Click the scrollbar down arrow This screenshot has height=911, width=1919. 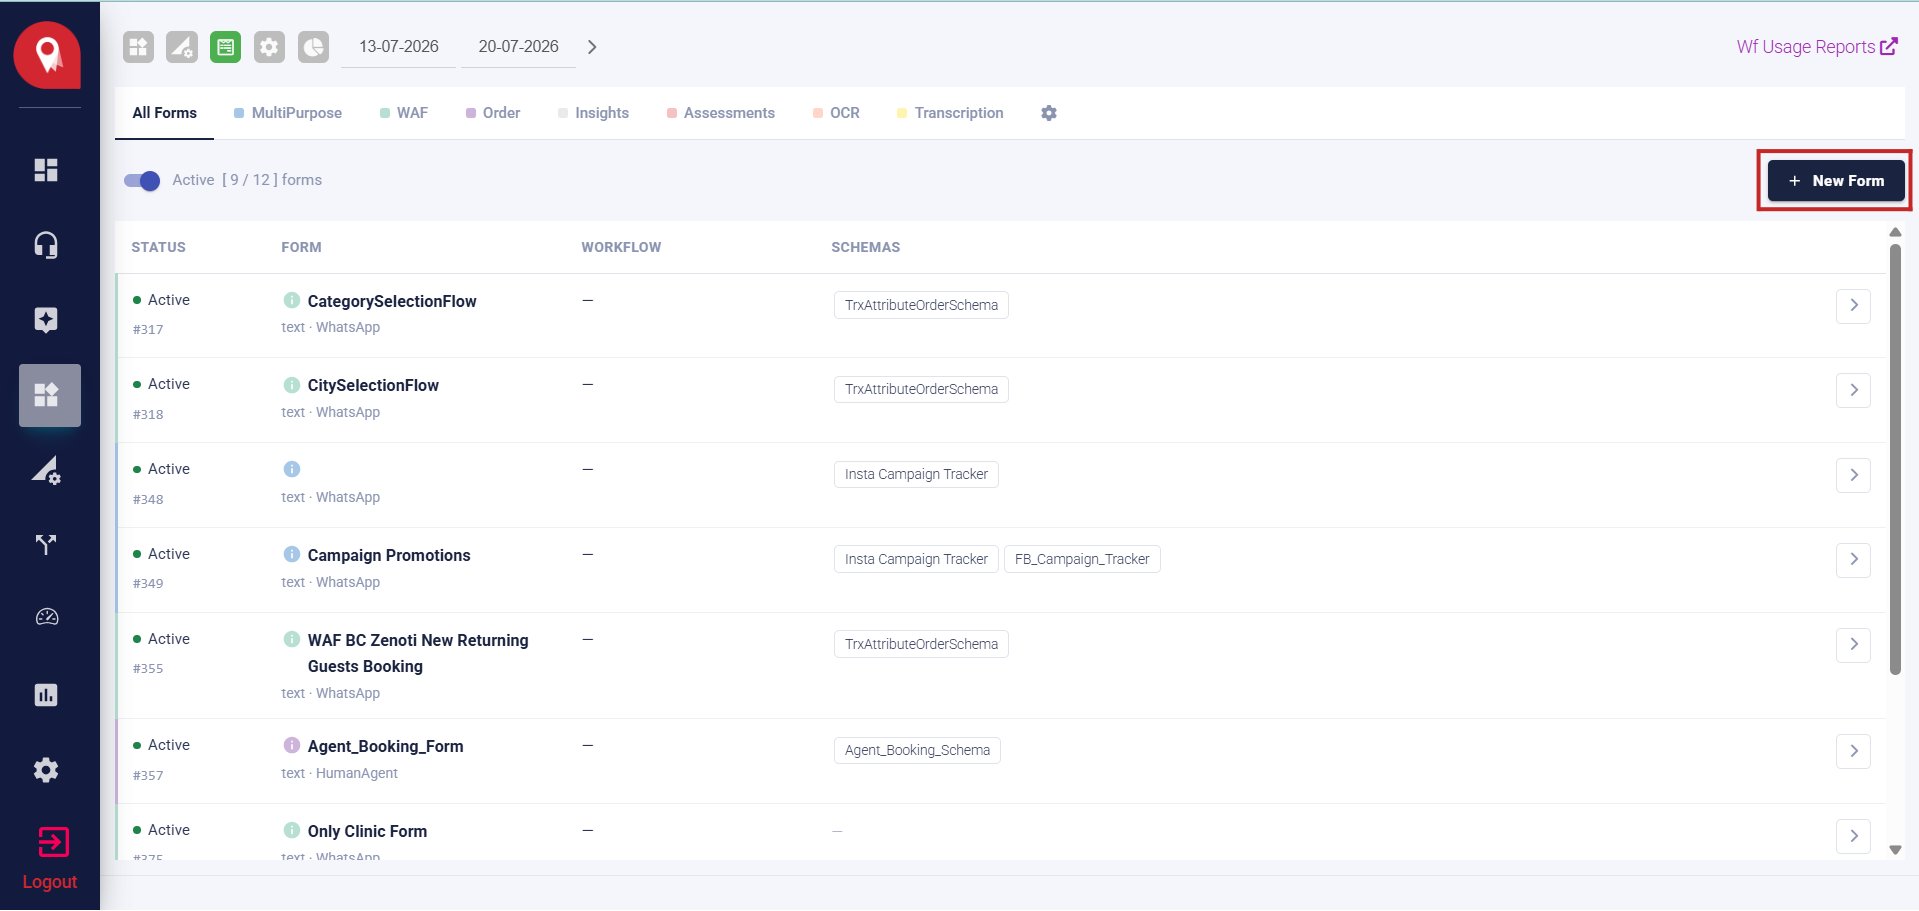1895,850
